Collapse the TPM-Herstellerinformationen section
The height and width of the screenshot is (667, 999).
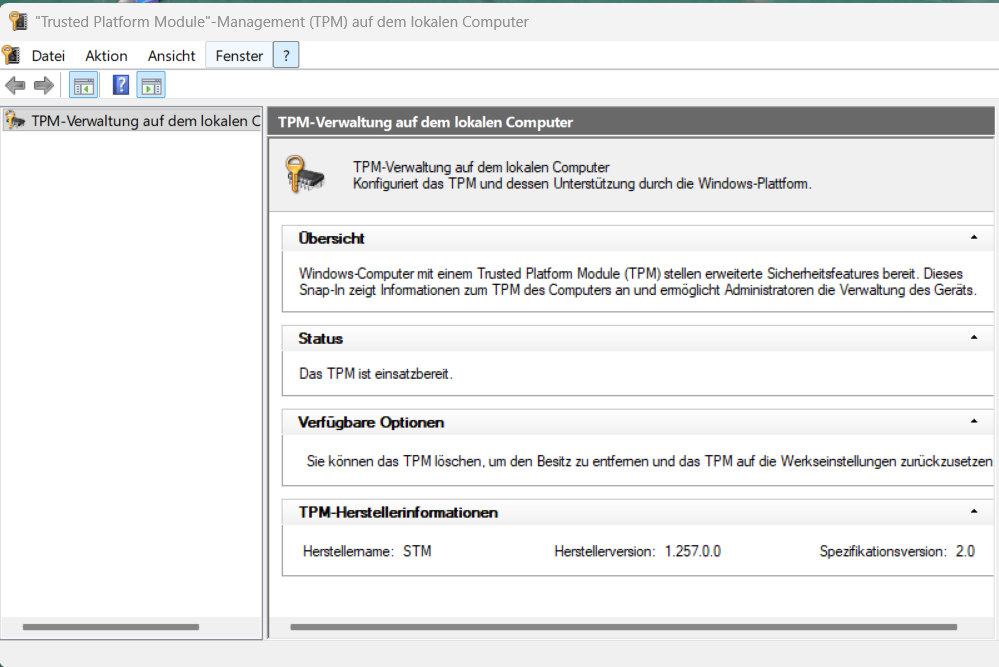tap(973, 512)
